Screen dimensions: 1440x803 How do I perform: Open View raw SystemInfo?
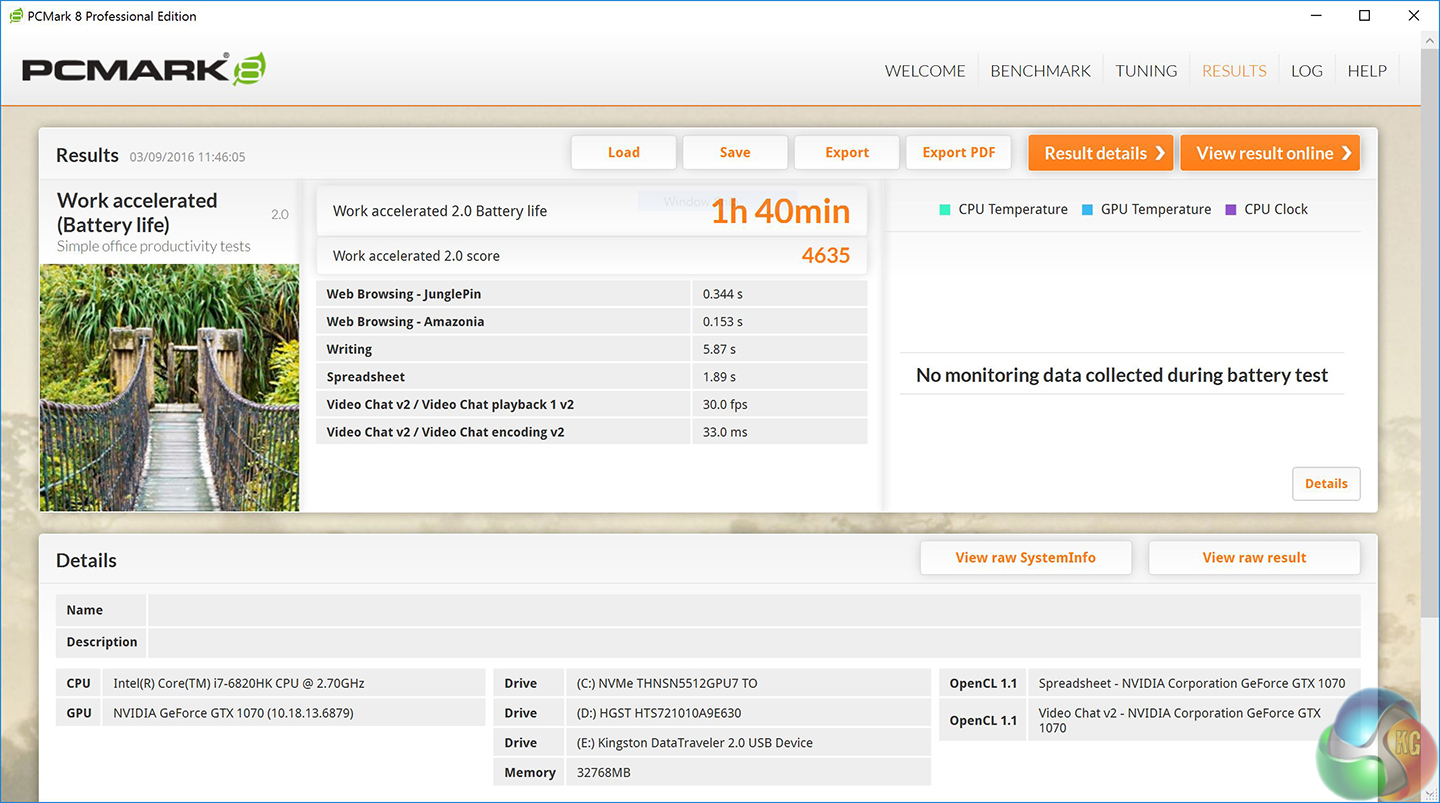pos(1025,558)
